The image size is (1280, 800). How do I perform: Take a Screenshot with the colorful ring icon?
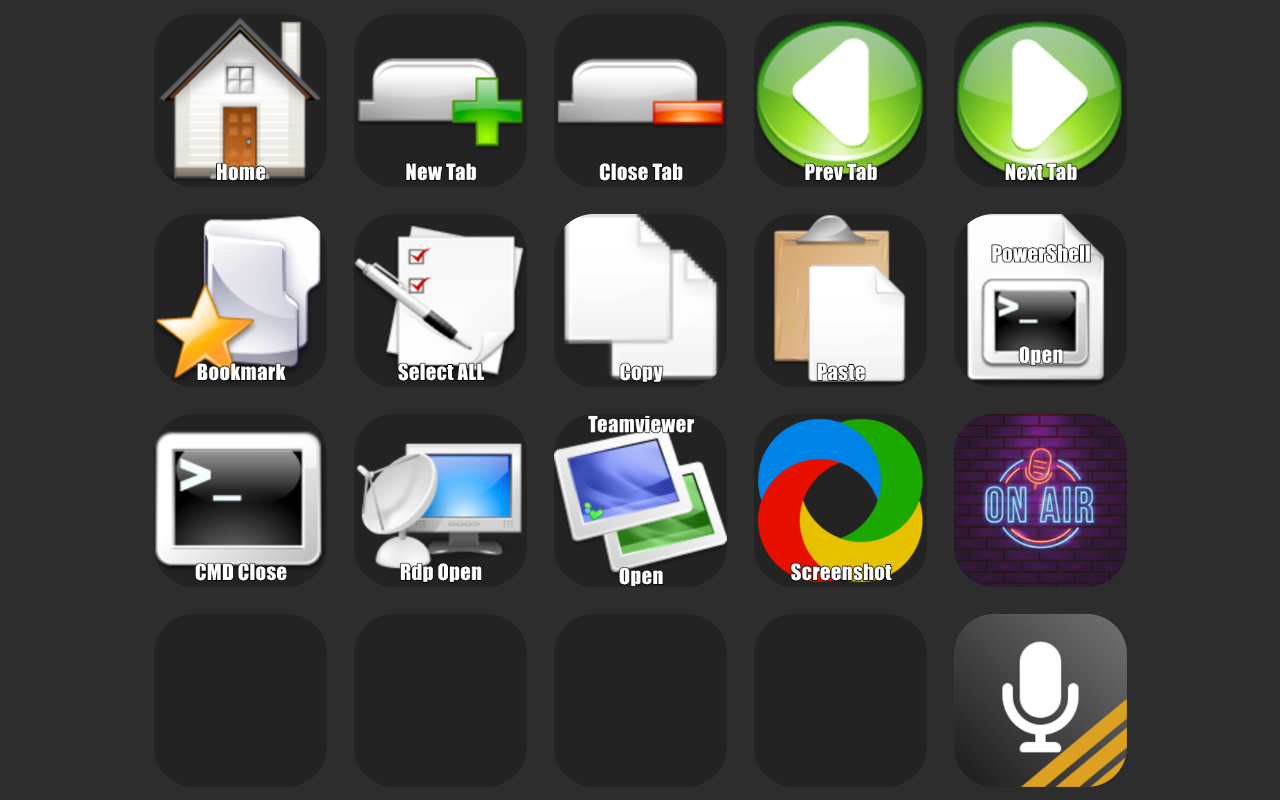tap(840, 500)
